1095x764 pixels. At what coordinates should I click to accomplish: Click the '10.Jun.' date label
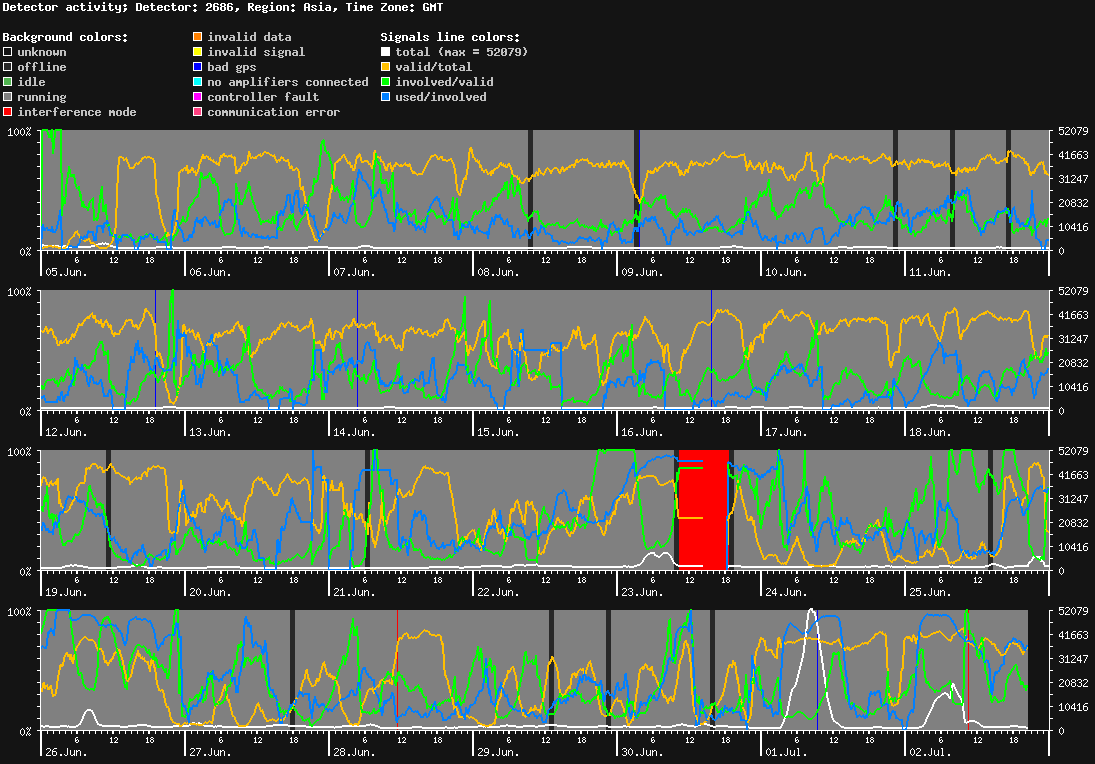(786, 272)
